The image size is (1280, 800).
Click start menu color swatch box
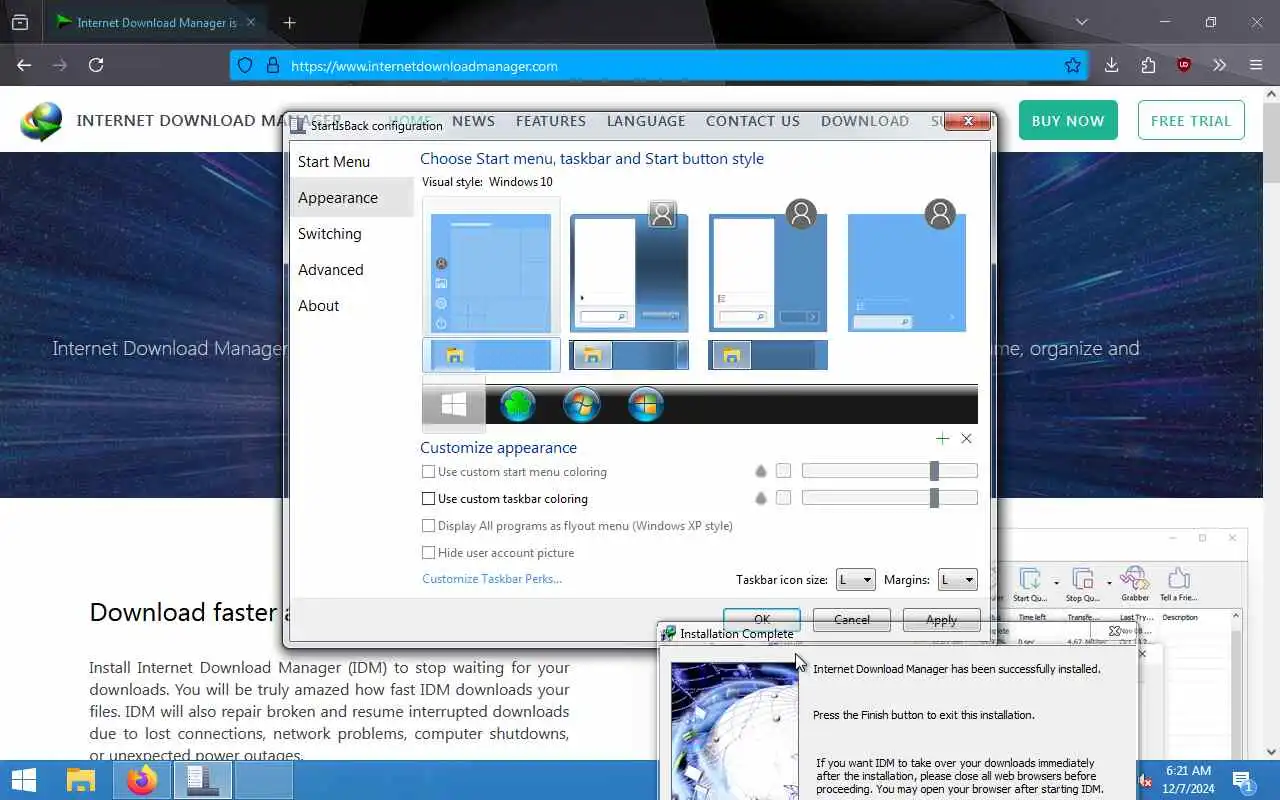click(783, 471)
